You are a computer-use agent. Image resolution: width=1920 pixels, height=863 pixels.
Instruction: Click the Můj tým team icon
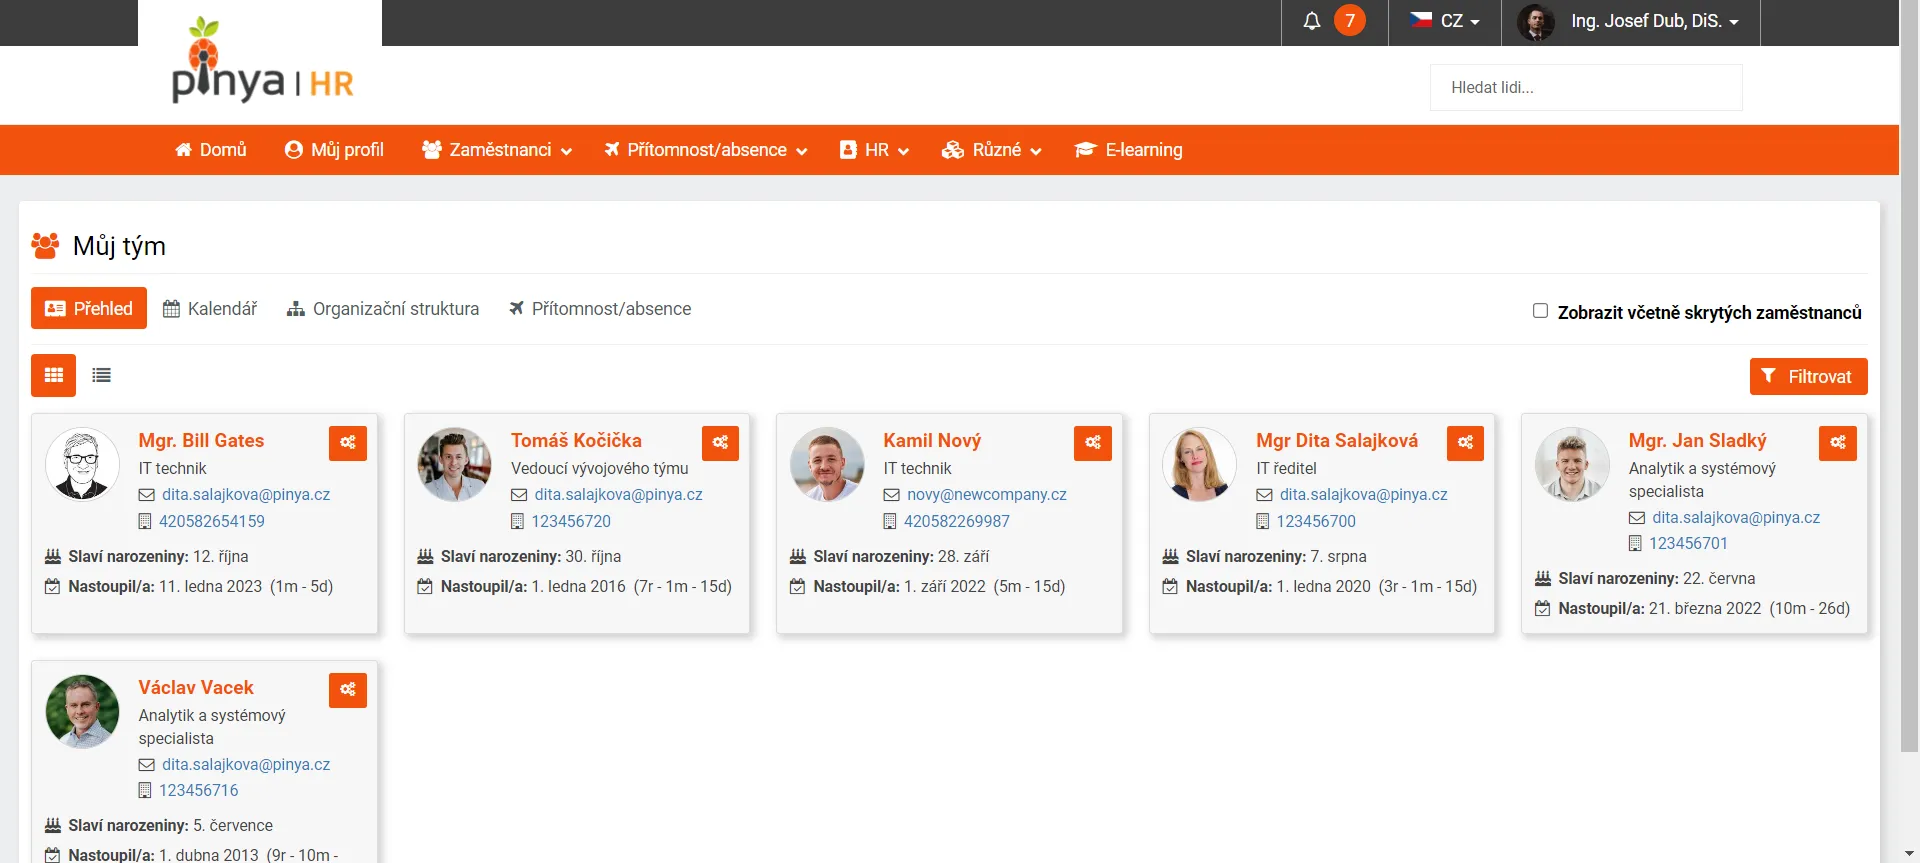click(x=45, y=245)
